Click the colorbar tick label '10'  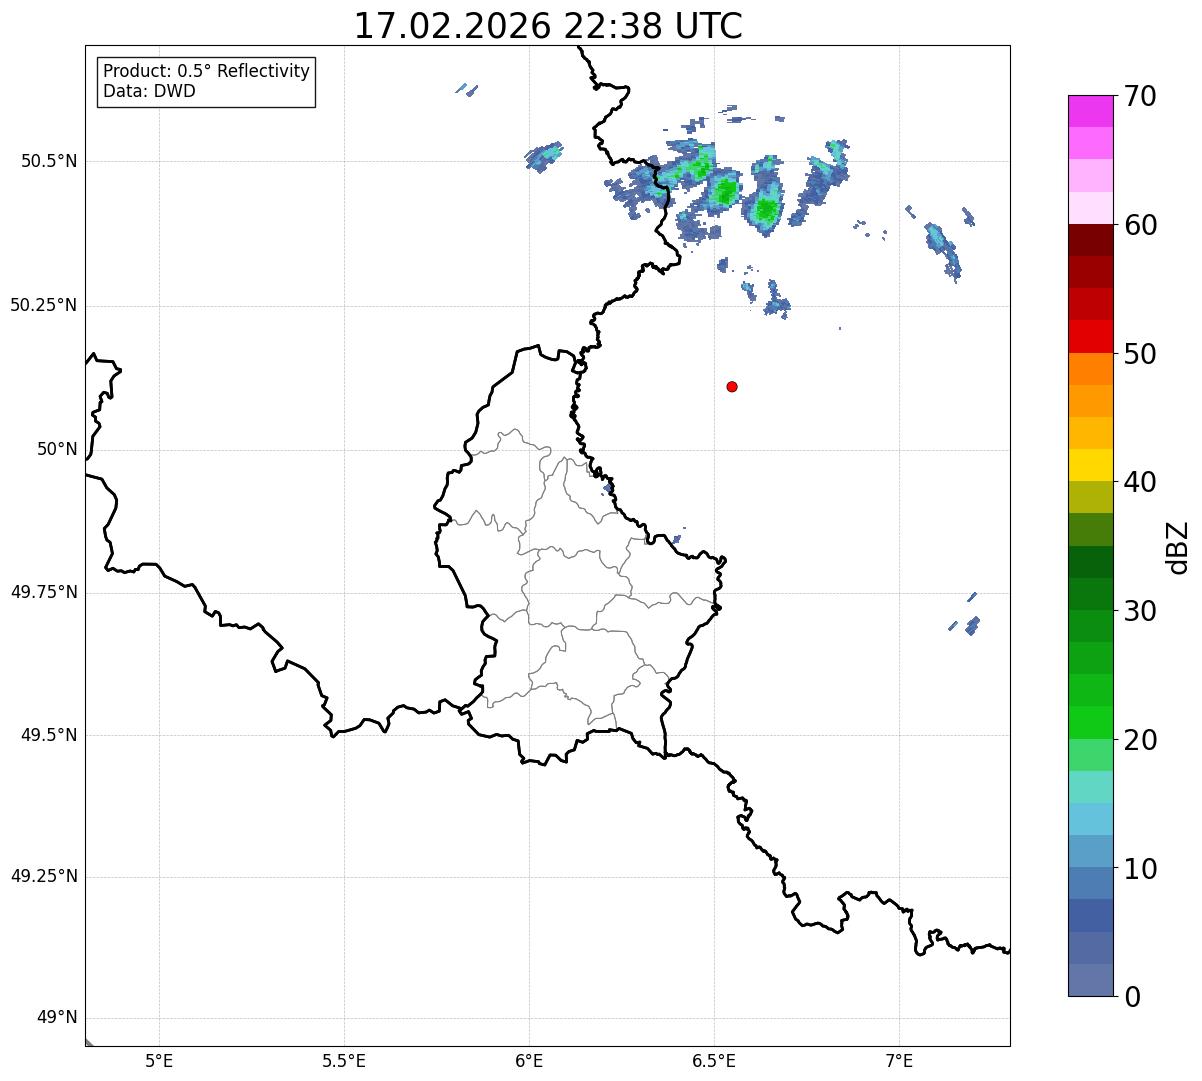(1140, 868)
